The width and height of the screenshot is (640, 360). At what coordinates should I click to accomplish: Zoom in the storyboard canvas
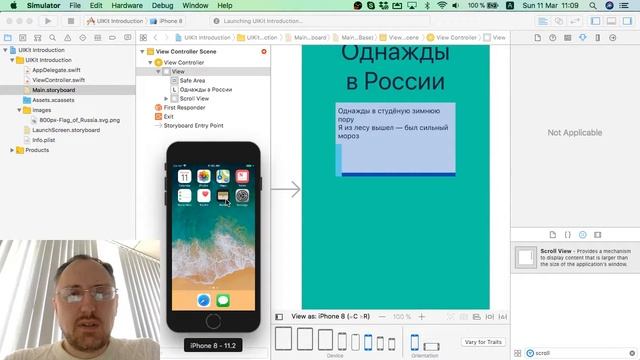click(x=422, y=317)
